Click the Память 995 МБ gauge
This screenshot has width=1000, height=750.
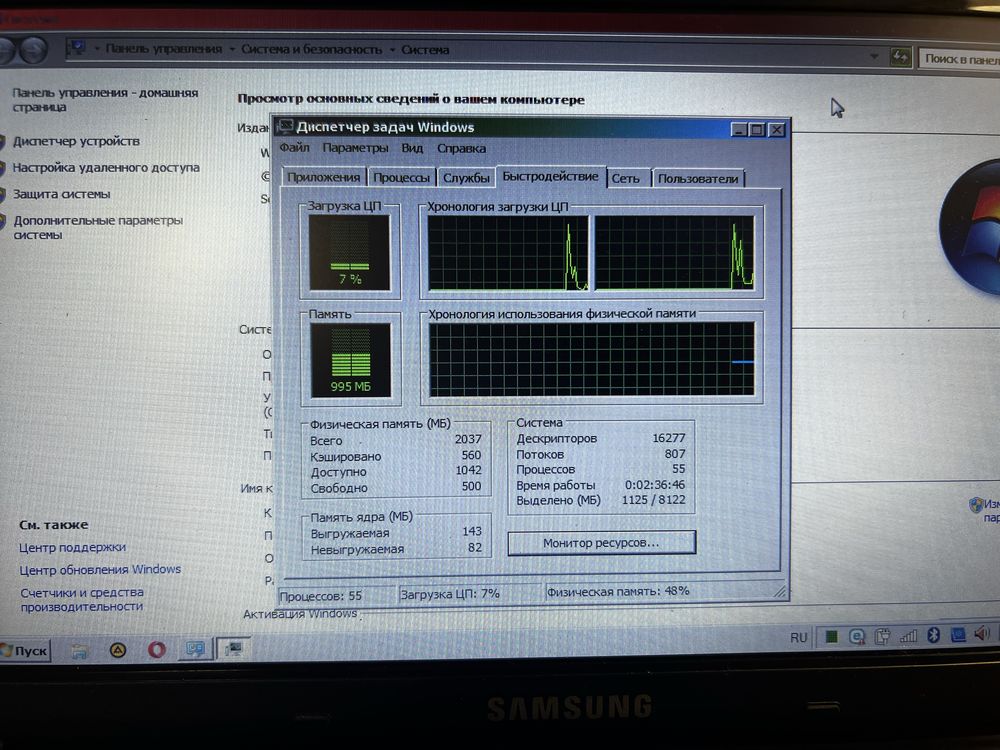tap(351, 360)
